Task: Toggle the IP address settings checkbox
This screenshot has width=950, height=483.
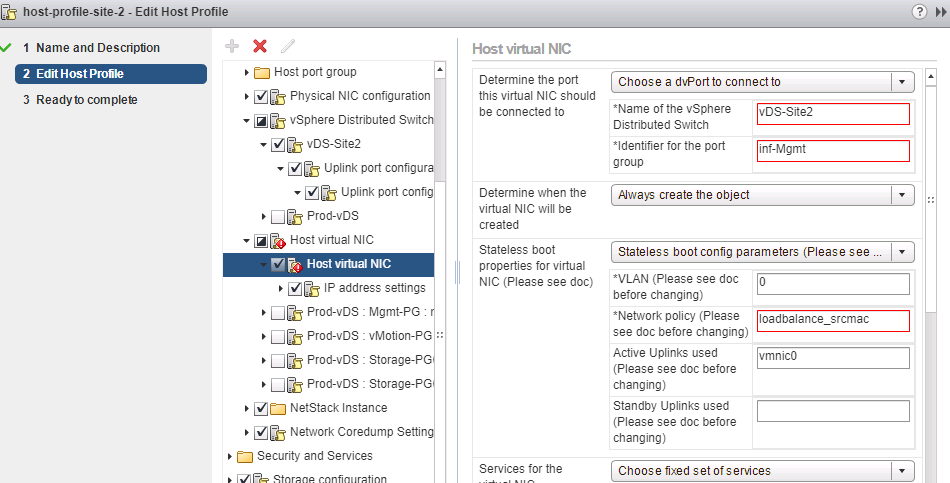Action: point(295,288)
